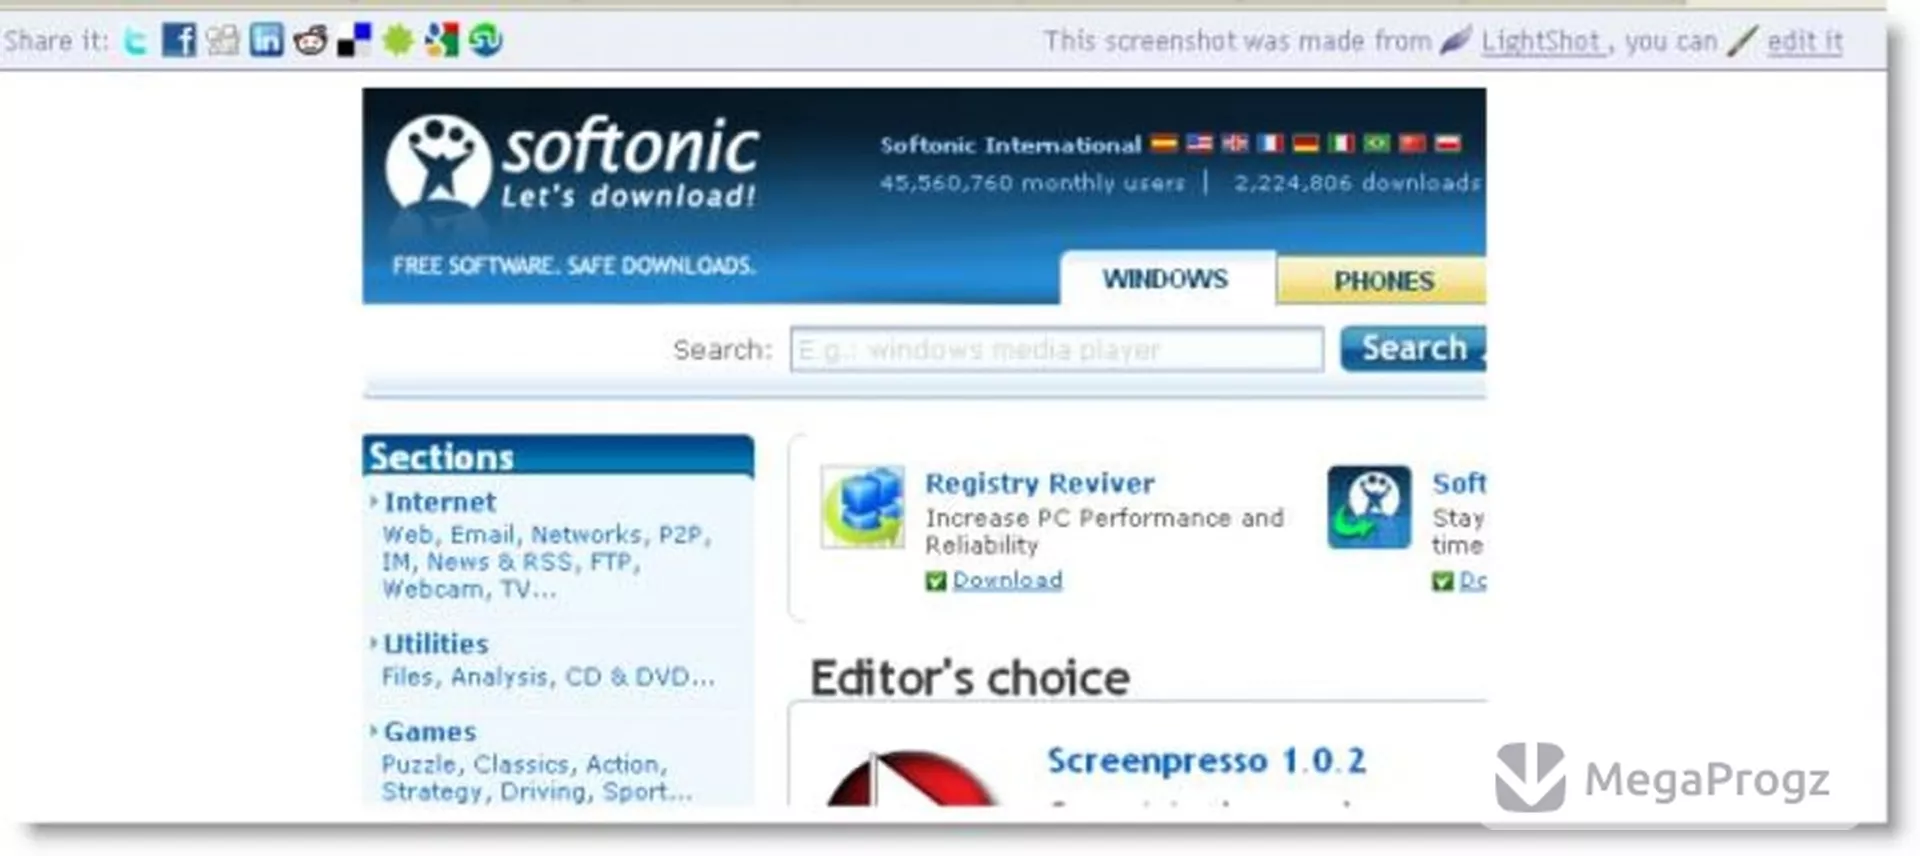The width and height of the screenshot is (1920, 856).
Task: Click 'Softonic International' text
Action: [x=1010, y=145]
